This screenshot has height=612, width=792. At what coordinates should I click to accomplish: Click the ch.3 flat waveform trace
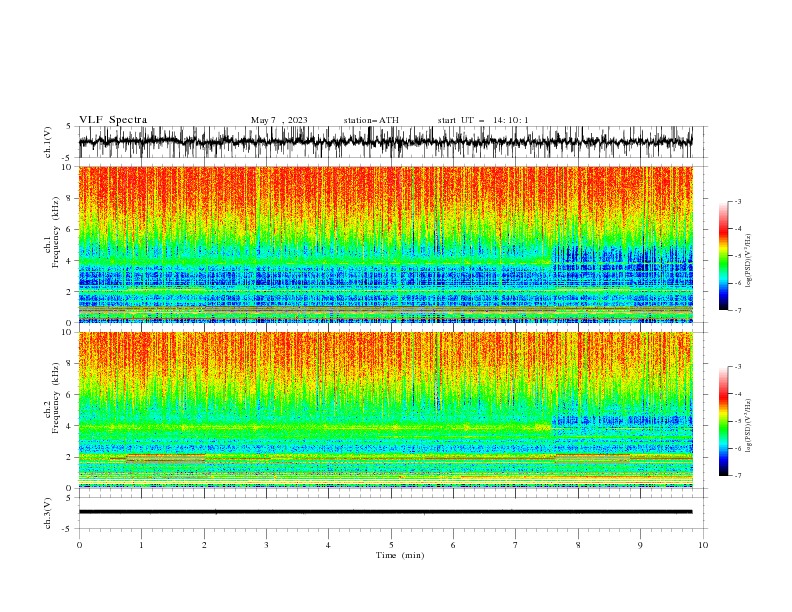(x=385, y=512)
